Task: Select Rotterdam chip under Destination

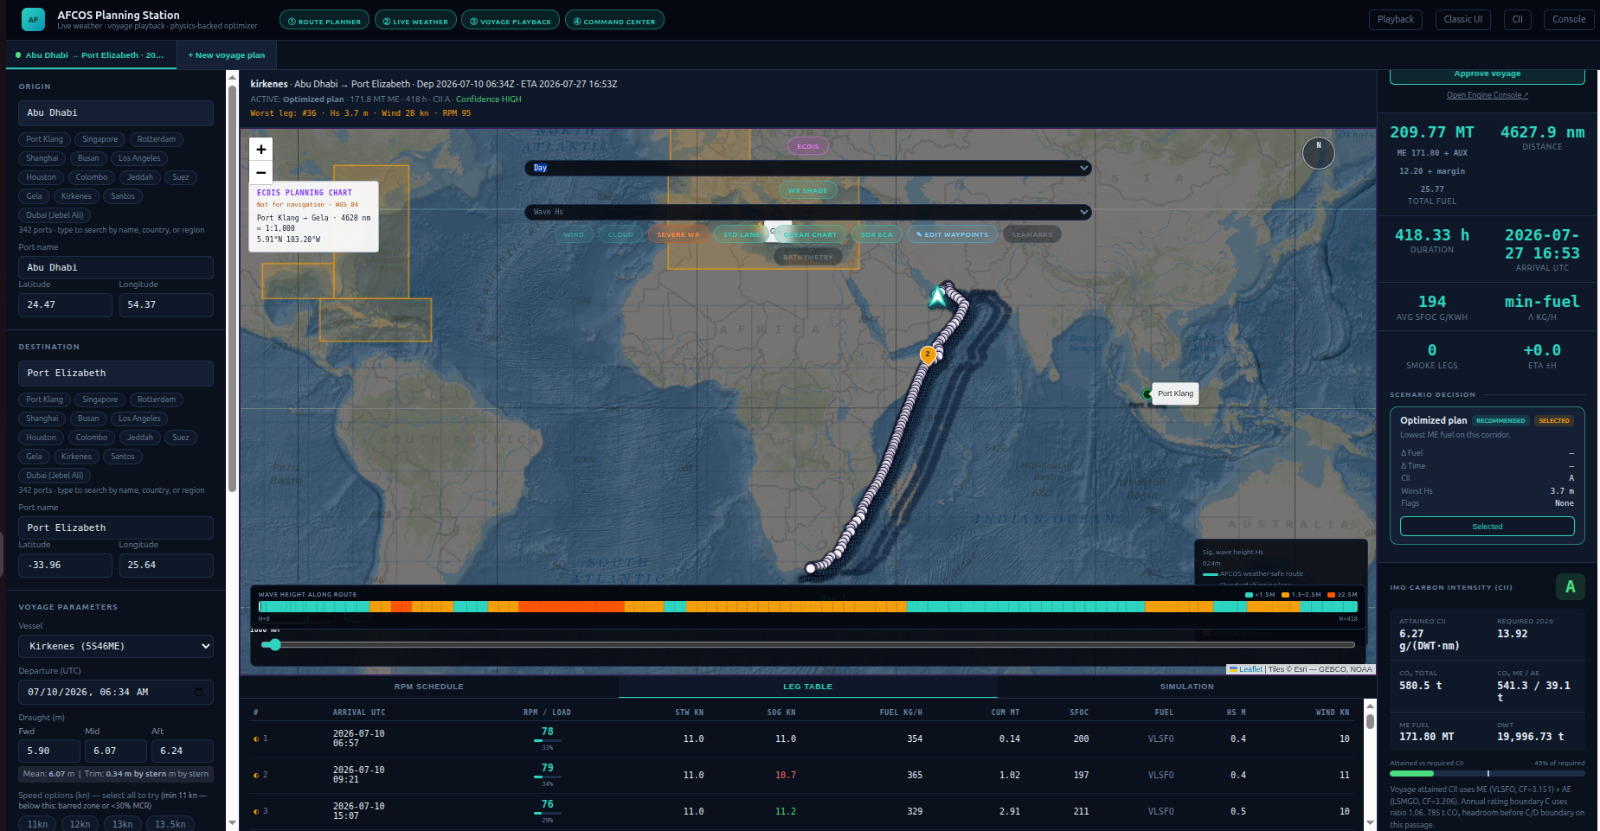Action: pyautogui.click(x=156, y=399)
